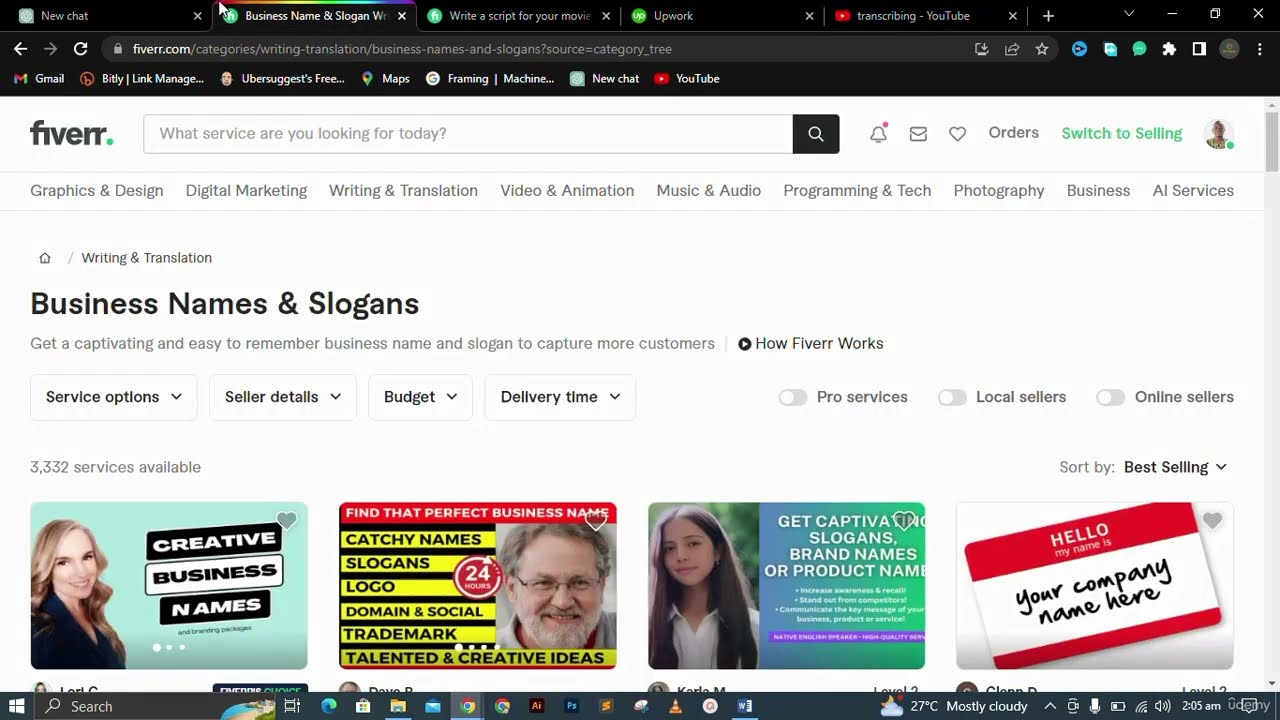The height and width of the screenshot is (720, 1280).
Task: Favorite the Get Captivating Slogans gig
Action: pyautogui.click(x=904, y=521)
